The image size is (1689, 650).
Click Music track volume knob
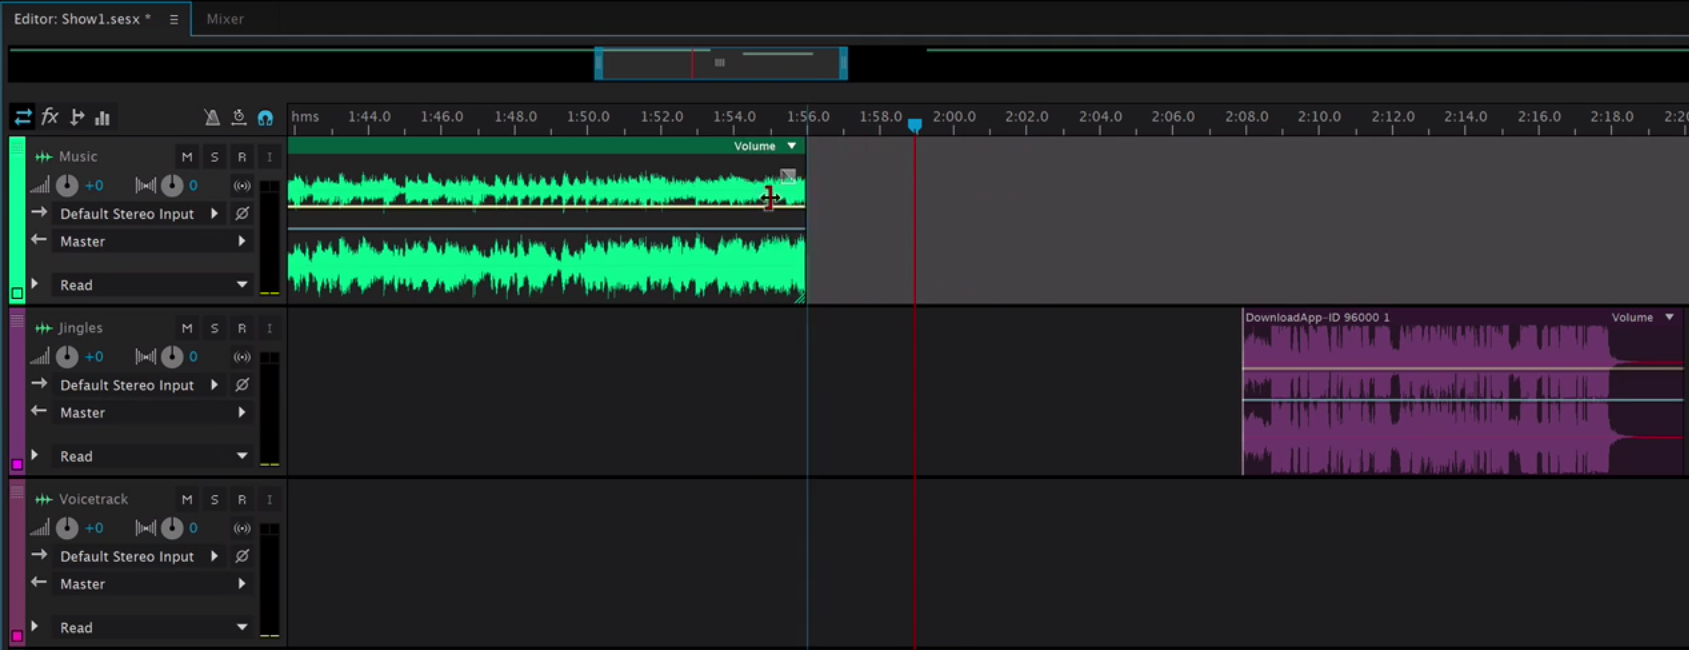point(67,185)
